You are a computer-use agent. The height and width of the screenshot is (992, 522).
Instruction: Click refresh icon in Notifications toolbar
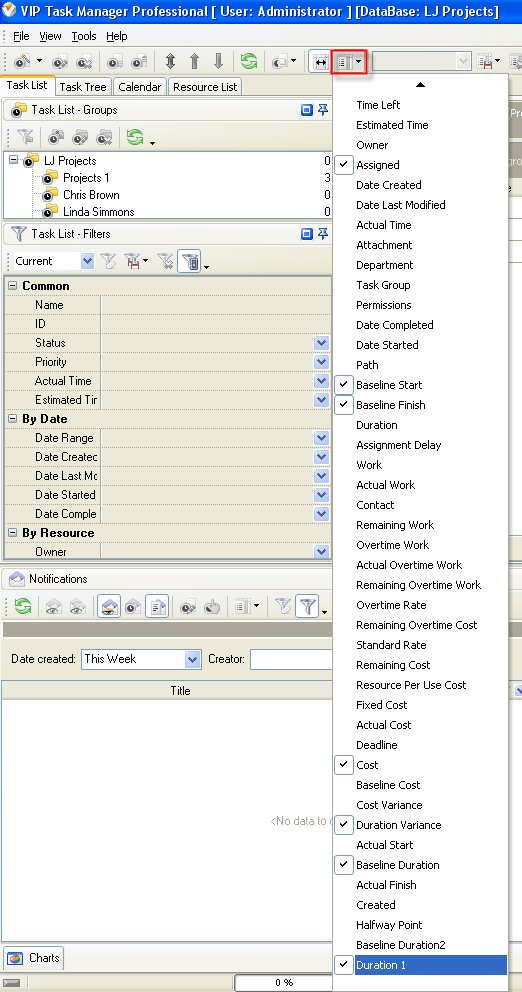(x=23, y=607)
